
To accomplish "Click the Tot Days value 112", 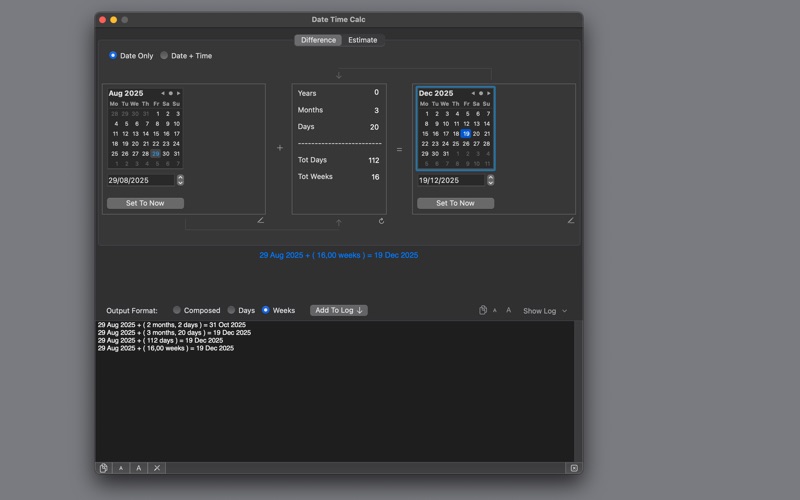I will [x=374, y=160].
